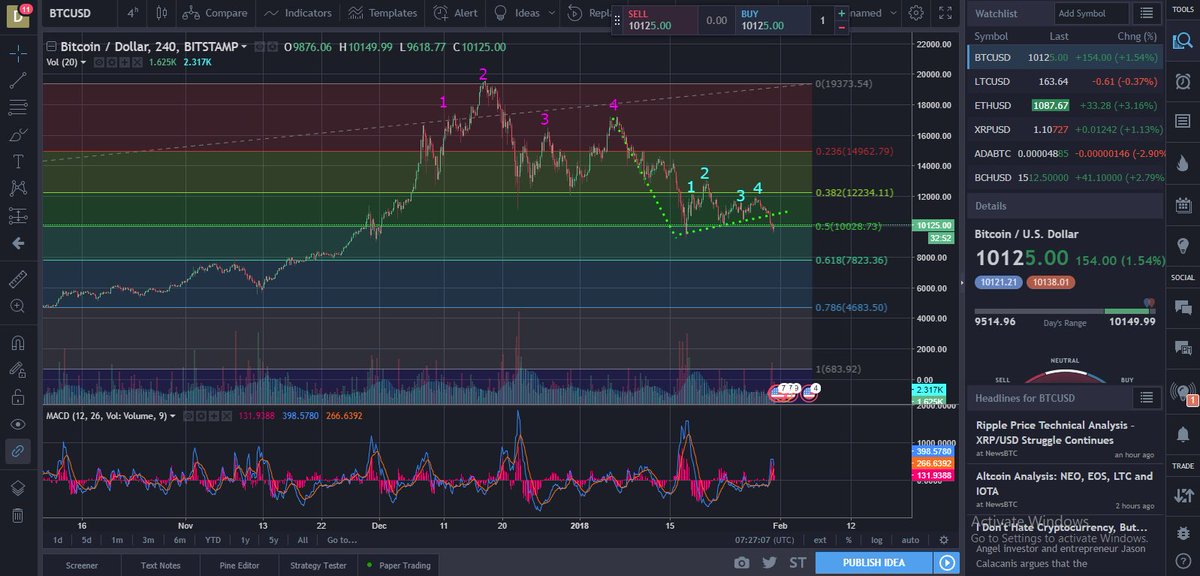
Task: Click the Add Symbol input field
Action: (x=1092, y=14)
